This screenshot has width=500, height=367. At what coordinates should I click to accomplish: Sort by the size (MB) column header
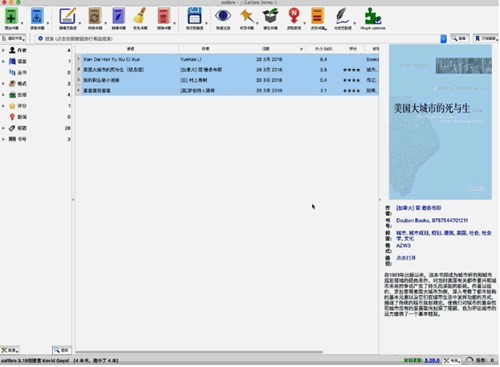point(323,49)
